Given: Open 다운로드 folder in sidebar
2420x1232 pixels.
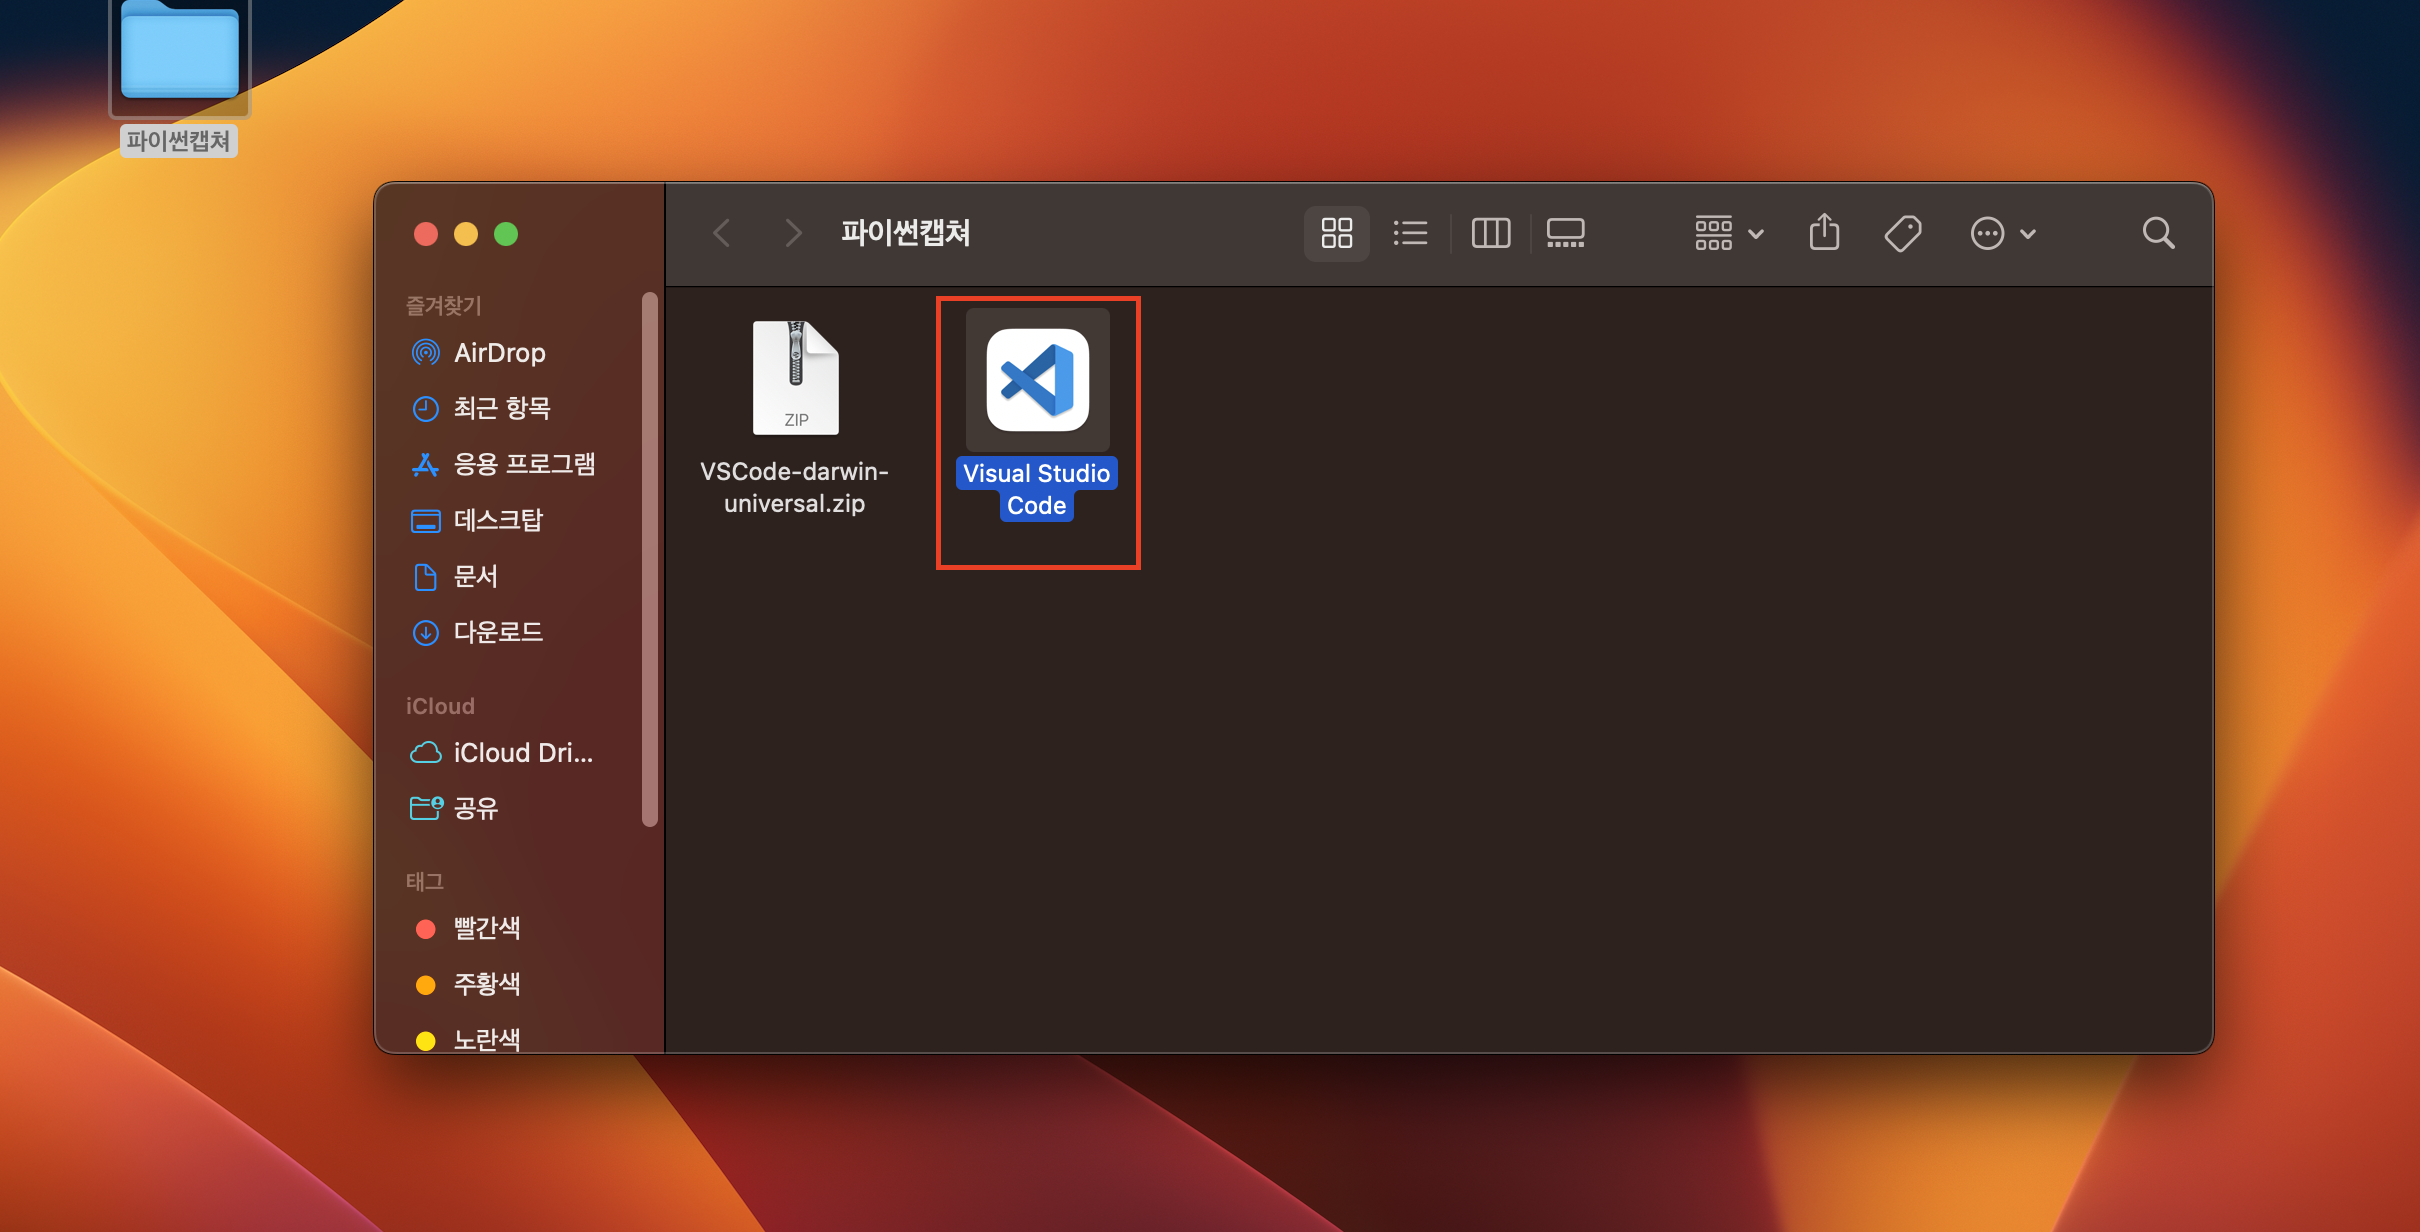Looking at the screenshot, I should pyautogui.click(x=497, y=632).
